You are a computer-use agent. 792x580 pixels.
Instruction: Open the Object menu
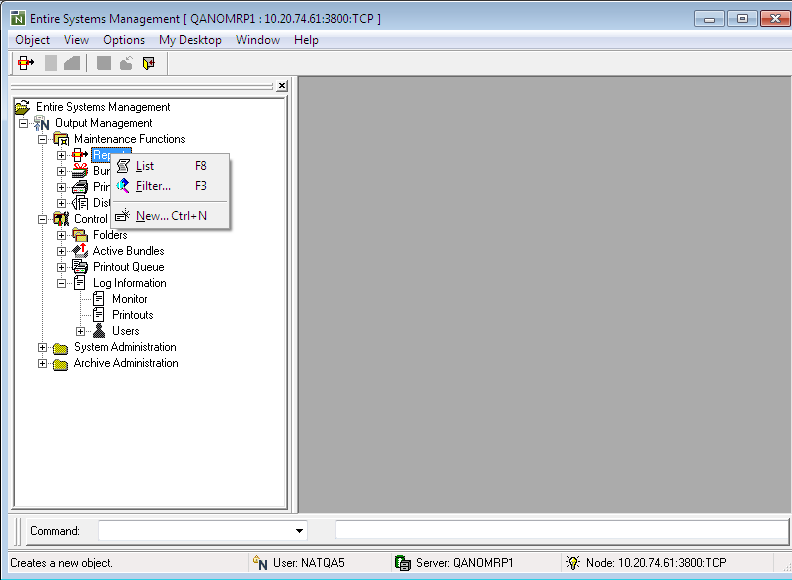(x=32, y=40)
